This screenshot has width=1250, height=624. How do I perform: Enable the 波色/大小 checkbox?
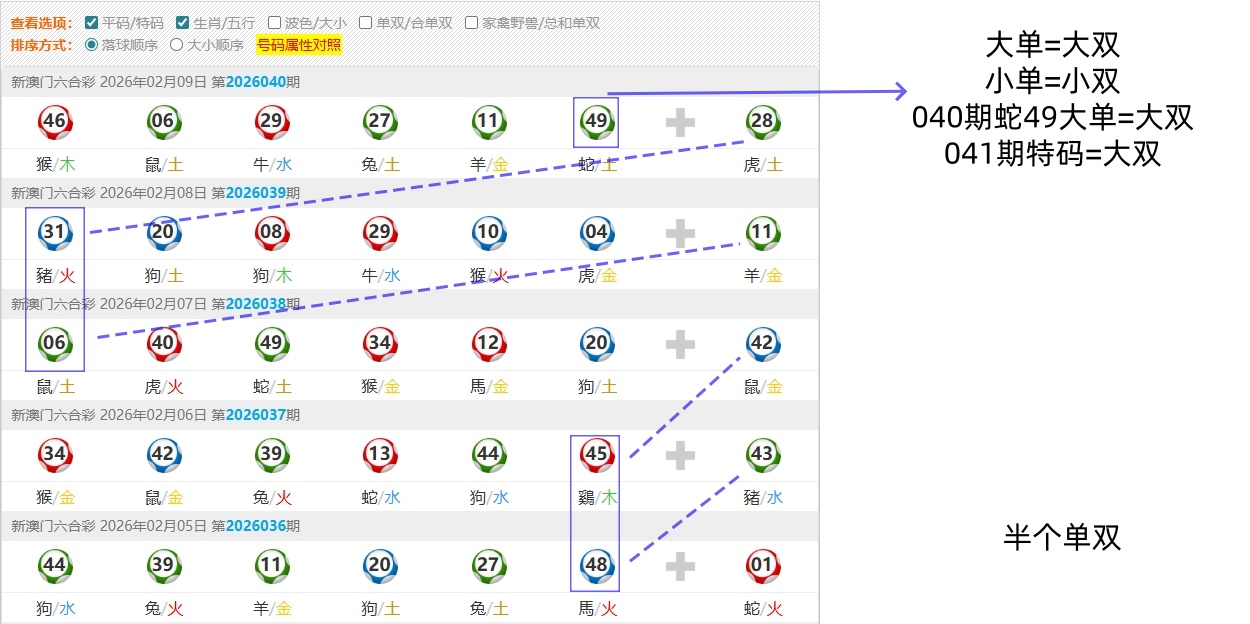(x=274, y=22)
